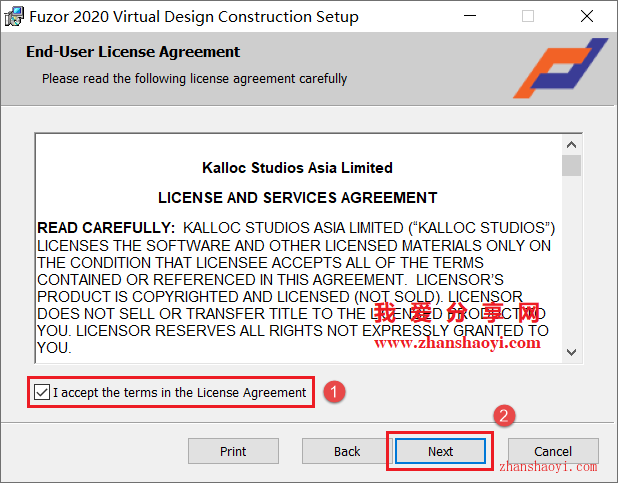Click 'Kalloc Studios Asia Limited' heading

click(297, 168)
